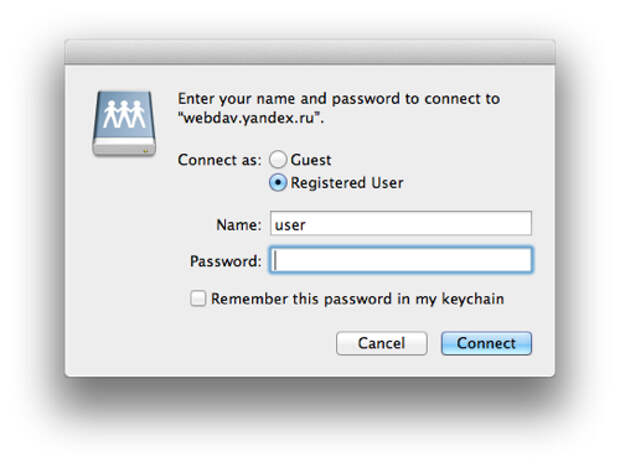Click the word "user" in Name field
Viewport: 620px width, 467px height.
click(290, 225)
